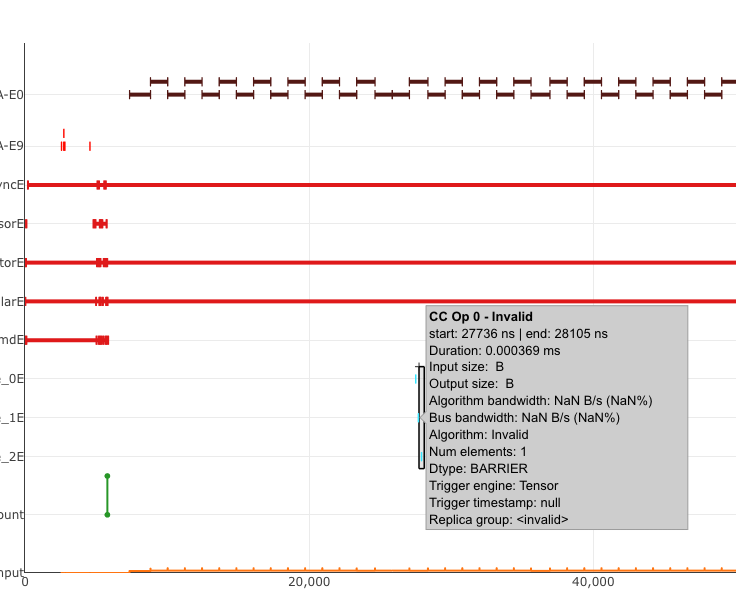Click the A-E9 y-axis row label
The height and width of the screenshot is (604, 736).
(x=11, y=146)
